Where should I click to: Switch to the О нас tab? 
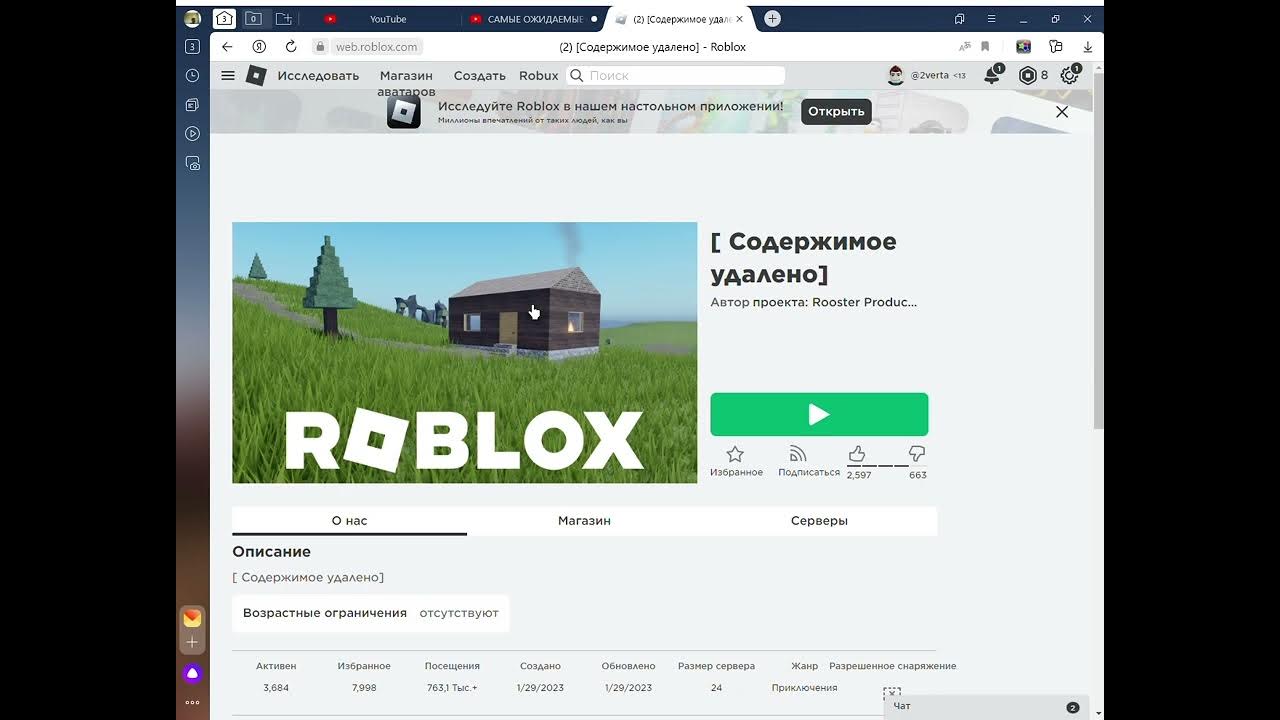[350, 521]
